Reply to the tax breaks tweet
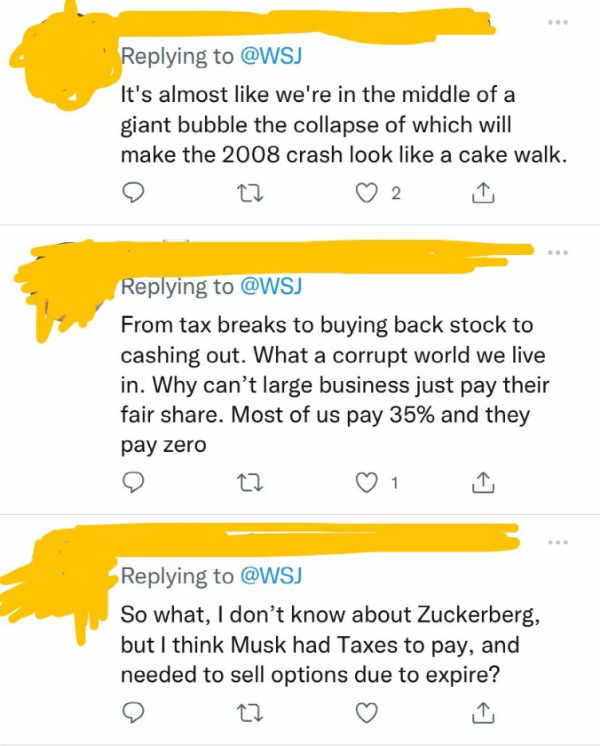The width and height of the screenshot is (600, 746). pos(132,484)
